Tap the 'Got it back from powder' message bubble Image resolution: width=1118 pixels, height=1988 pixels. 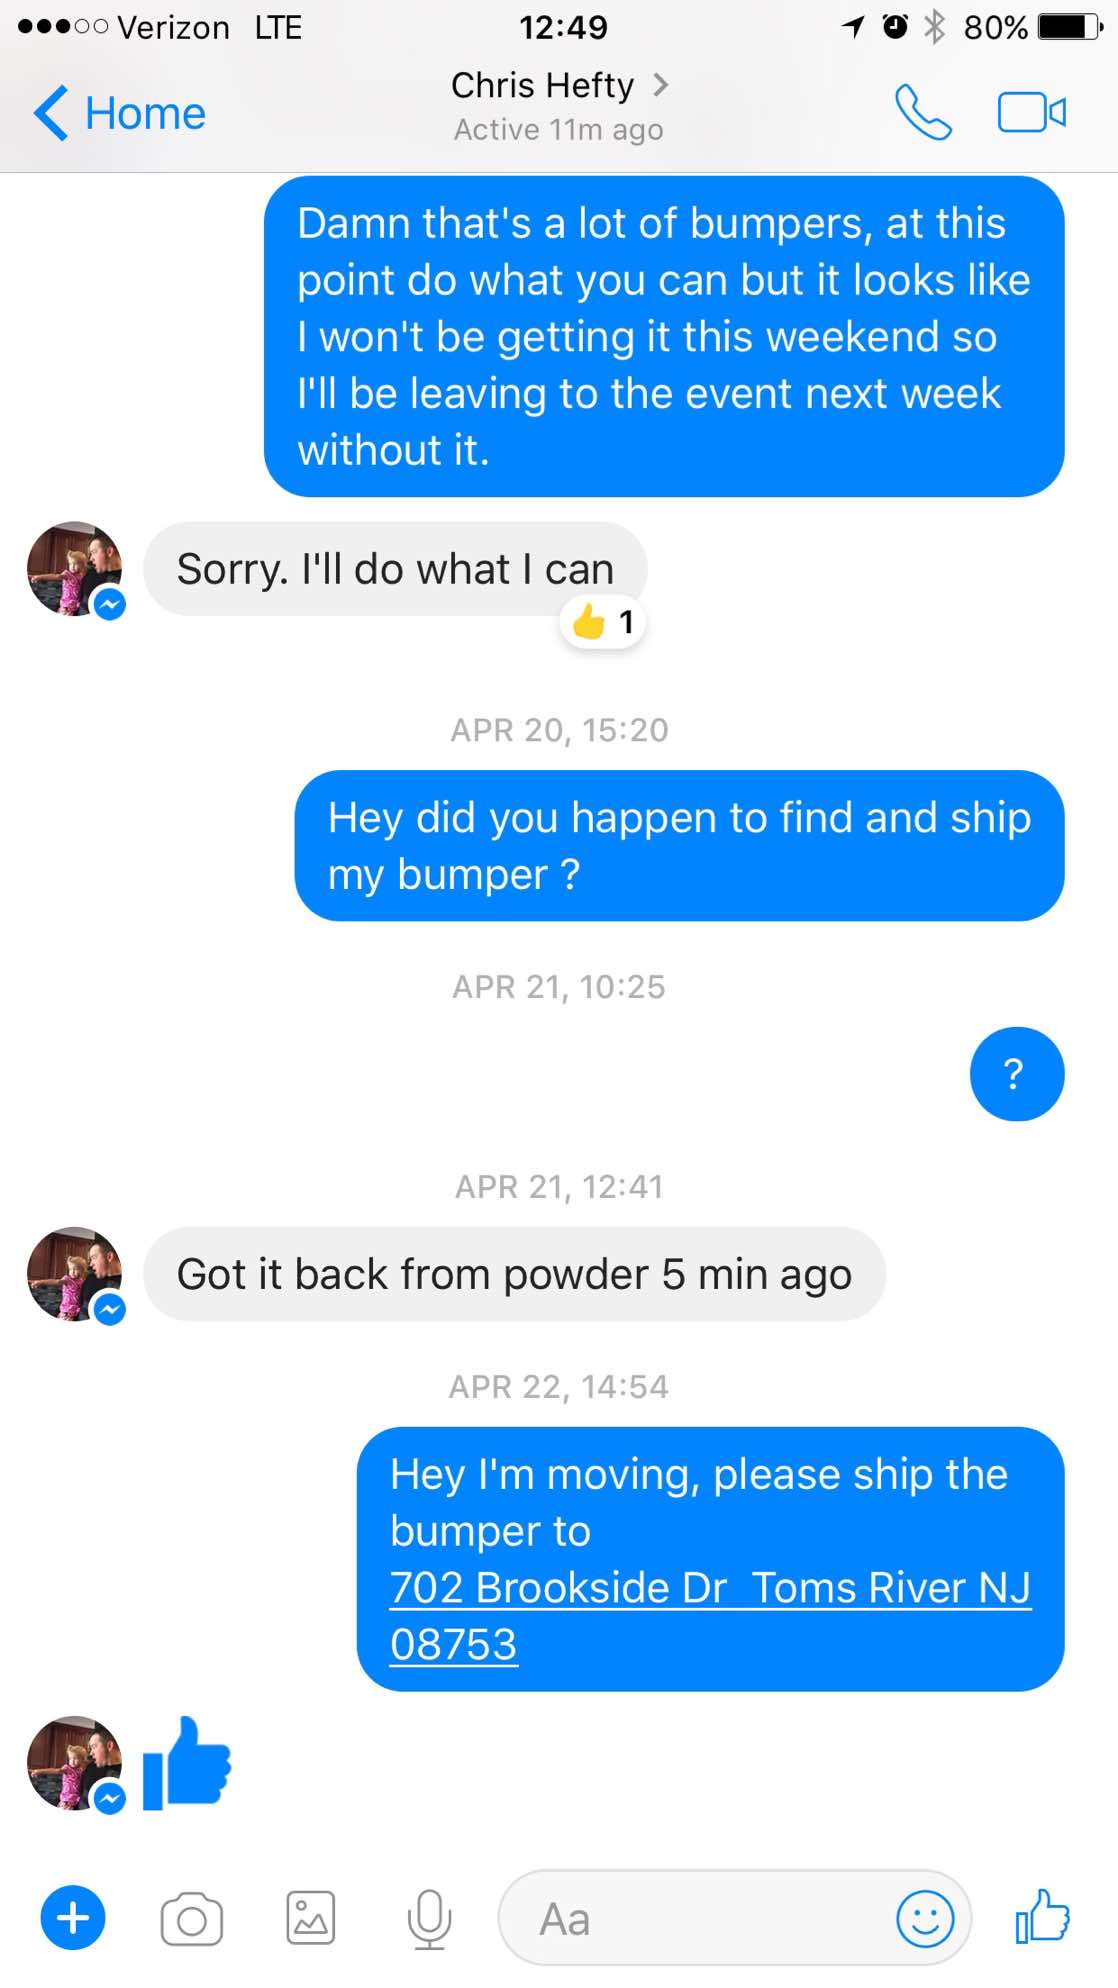pyautogui.click(x=515, y=1274)
